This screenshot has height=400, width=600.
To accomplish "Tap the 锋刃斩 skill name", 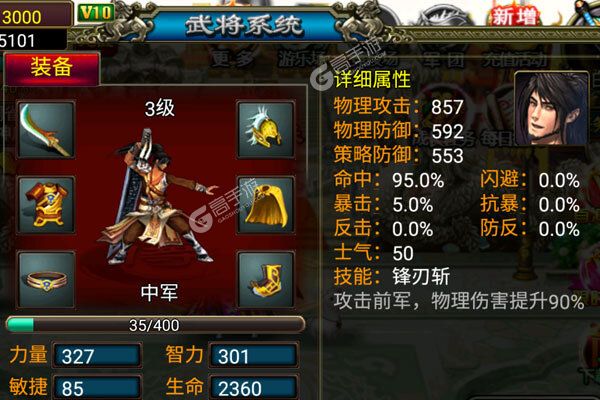I will tap(421, 277).
